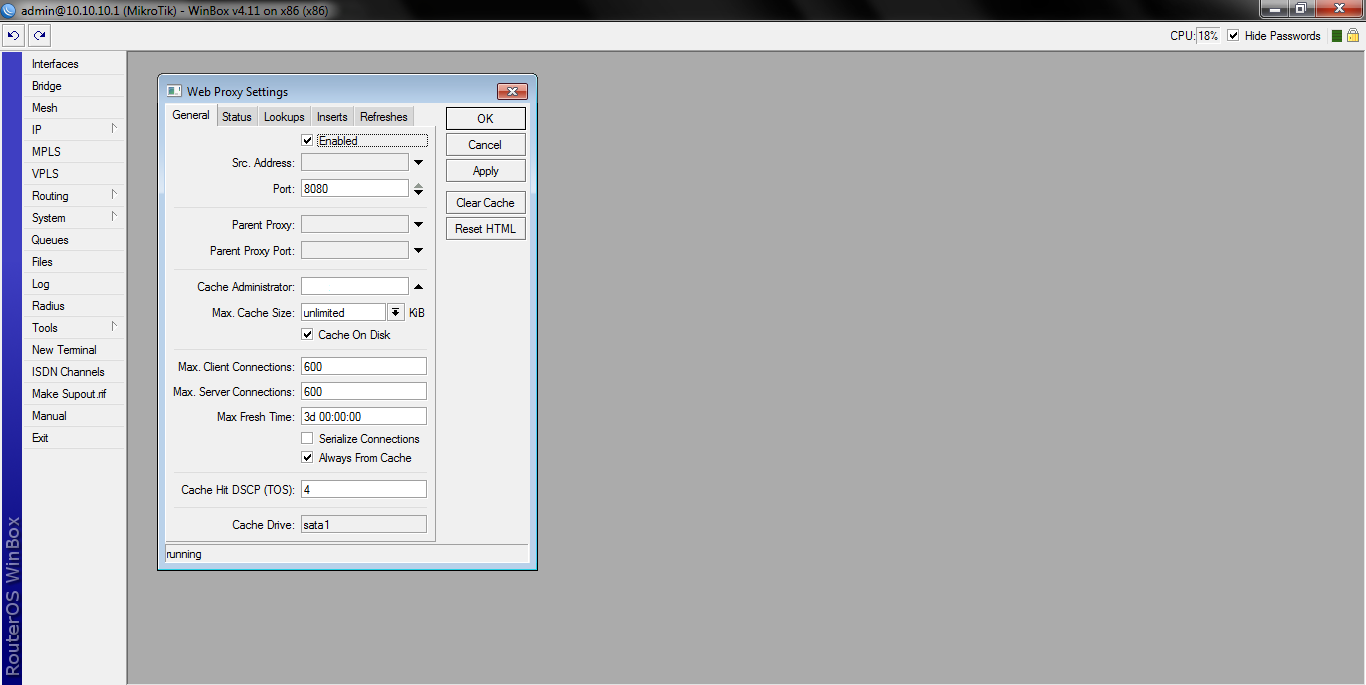Switch to the Refreshes tab
Image resolution: width=1366 pixels, height=685 pixels.
pos(384,117)
